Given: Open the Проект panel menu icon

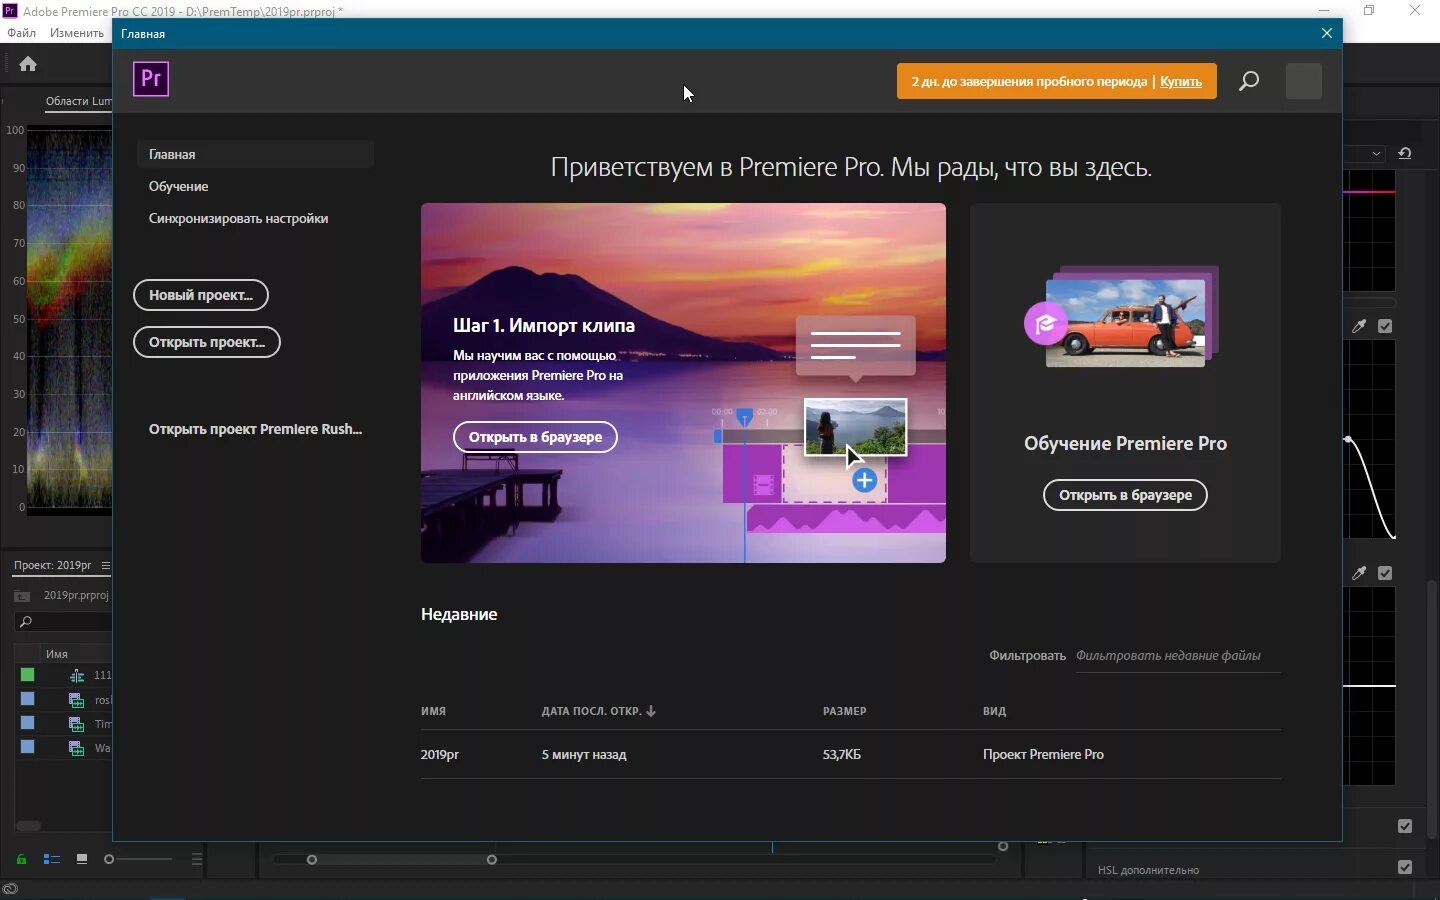Looking at the screenshot, I should coord(105,566).
